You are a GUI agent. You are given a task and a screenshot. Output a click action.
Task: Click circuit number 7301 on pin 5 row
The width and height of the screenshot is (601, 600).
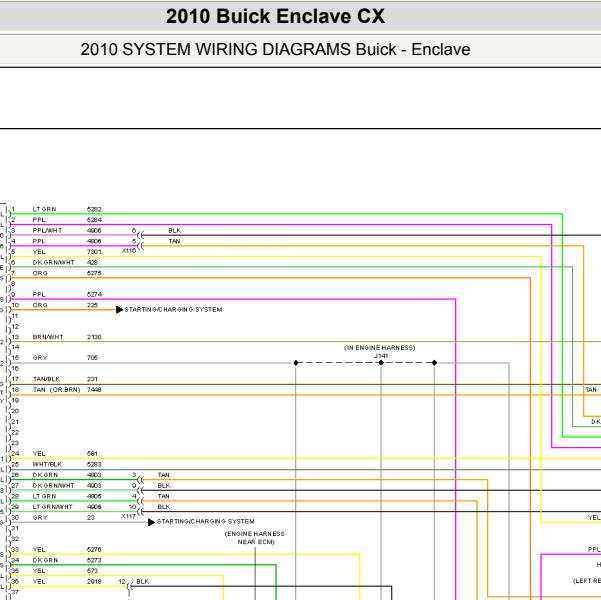click(x=94, y=252)
